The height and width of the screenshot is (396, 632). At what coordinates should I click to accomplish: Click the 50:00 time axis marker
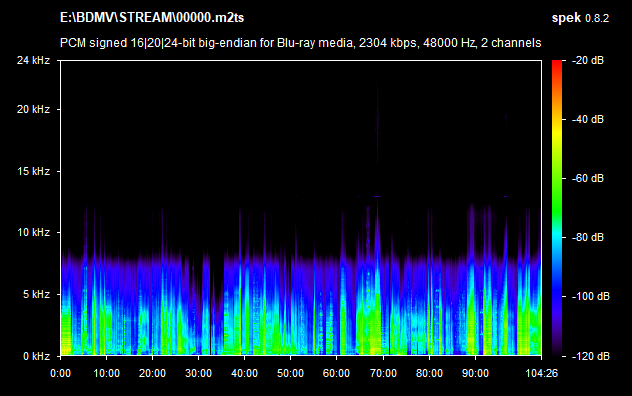[x=290, y=373]
